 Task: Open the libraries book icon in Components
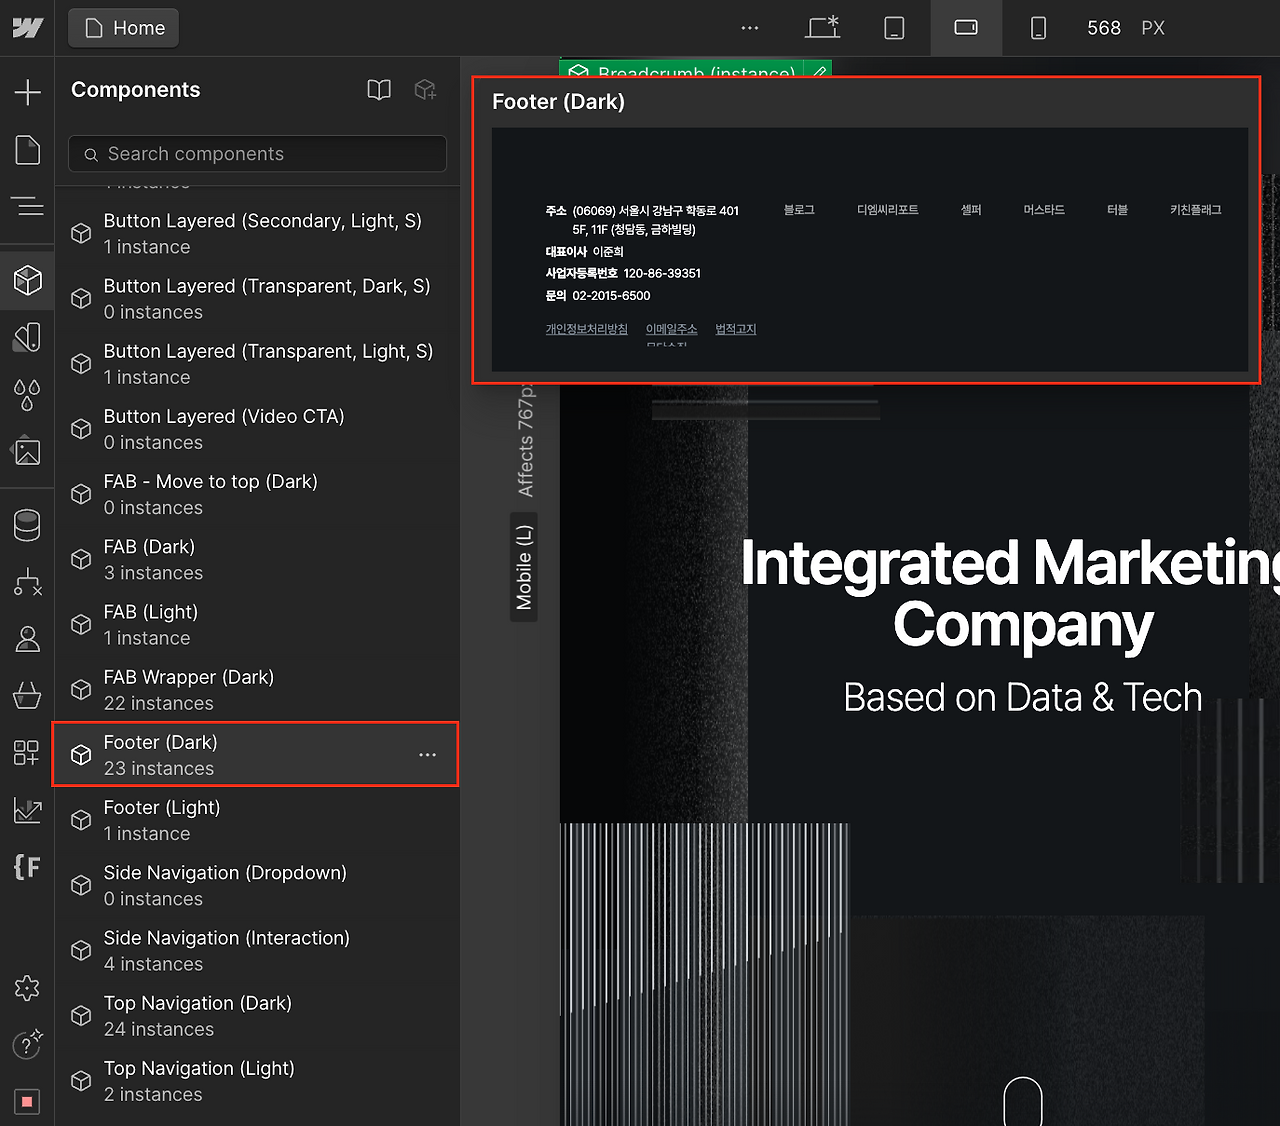point(379,90)
